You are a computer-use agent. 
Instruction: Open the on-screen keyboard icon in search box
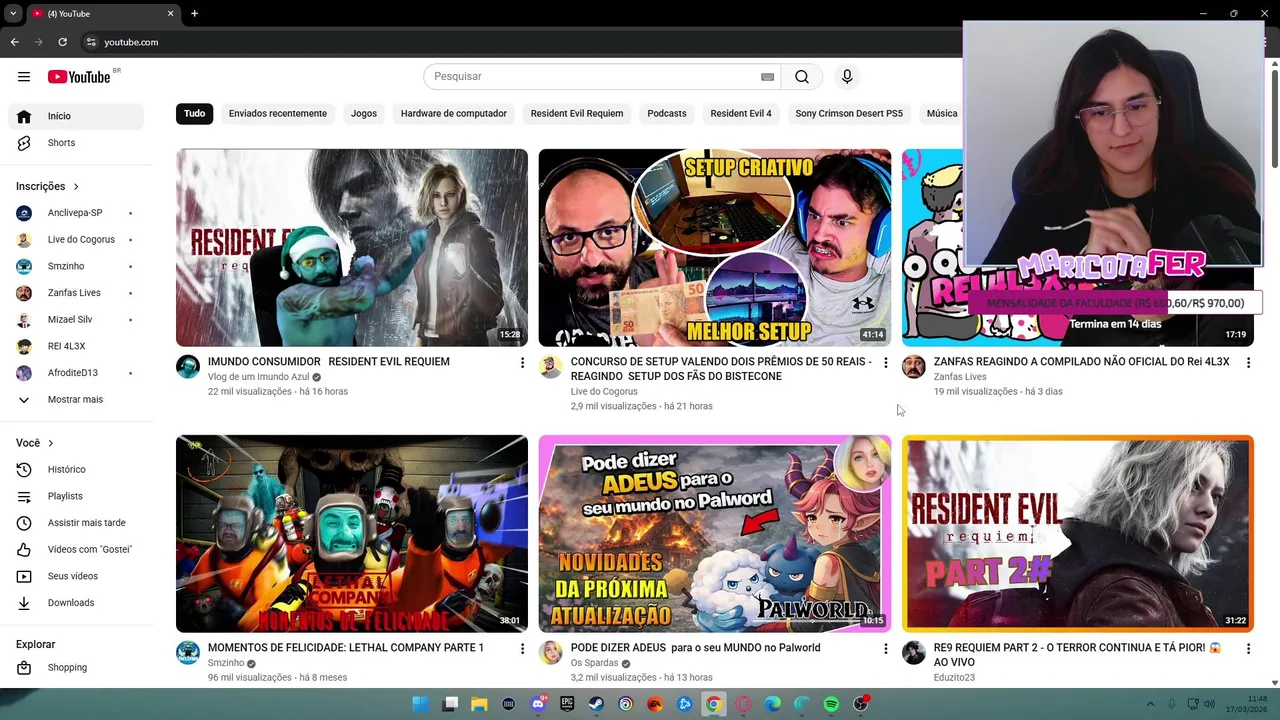click(767, 77)
